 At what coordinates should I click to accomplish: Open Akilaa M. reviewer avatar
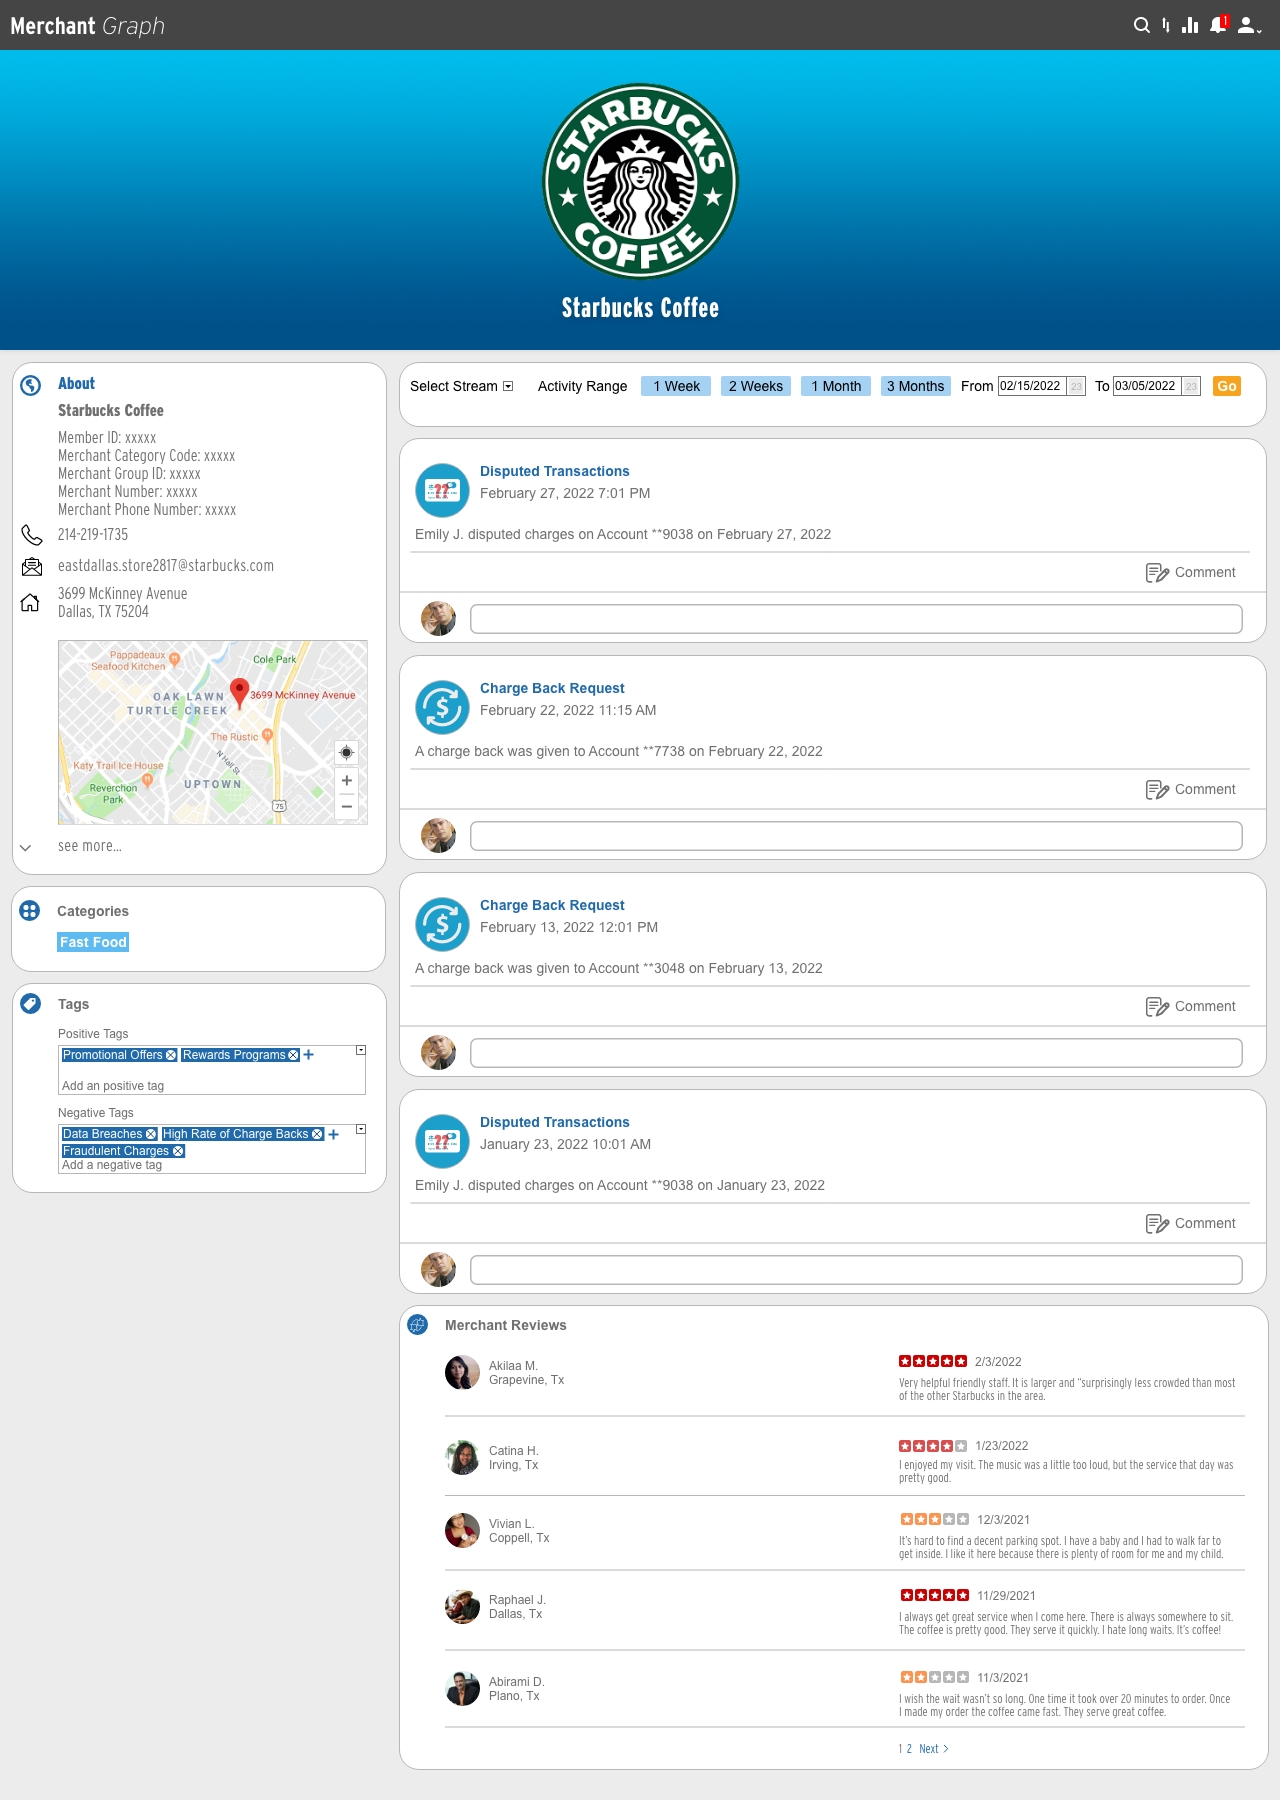462,1372
